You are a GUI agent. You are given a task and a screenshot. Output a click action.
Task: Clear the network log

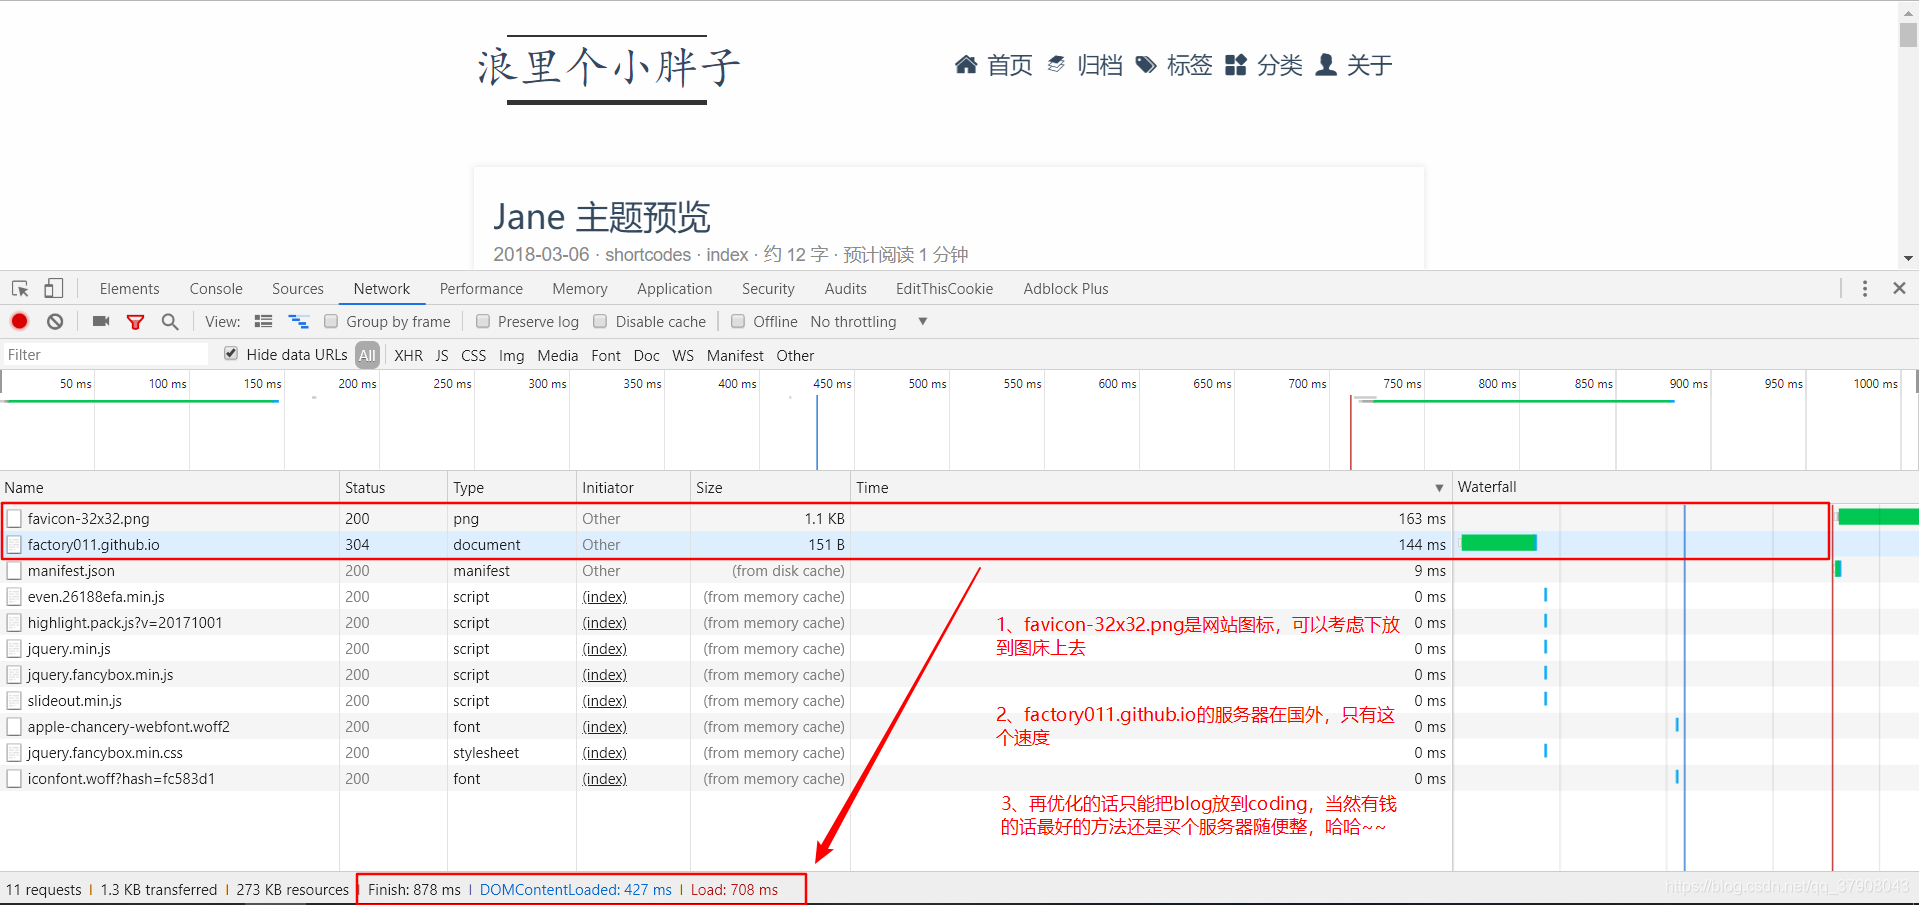click(x=55, y=322)
